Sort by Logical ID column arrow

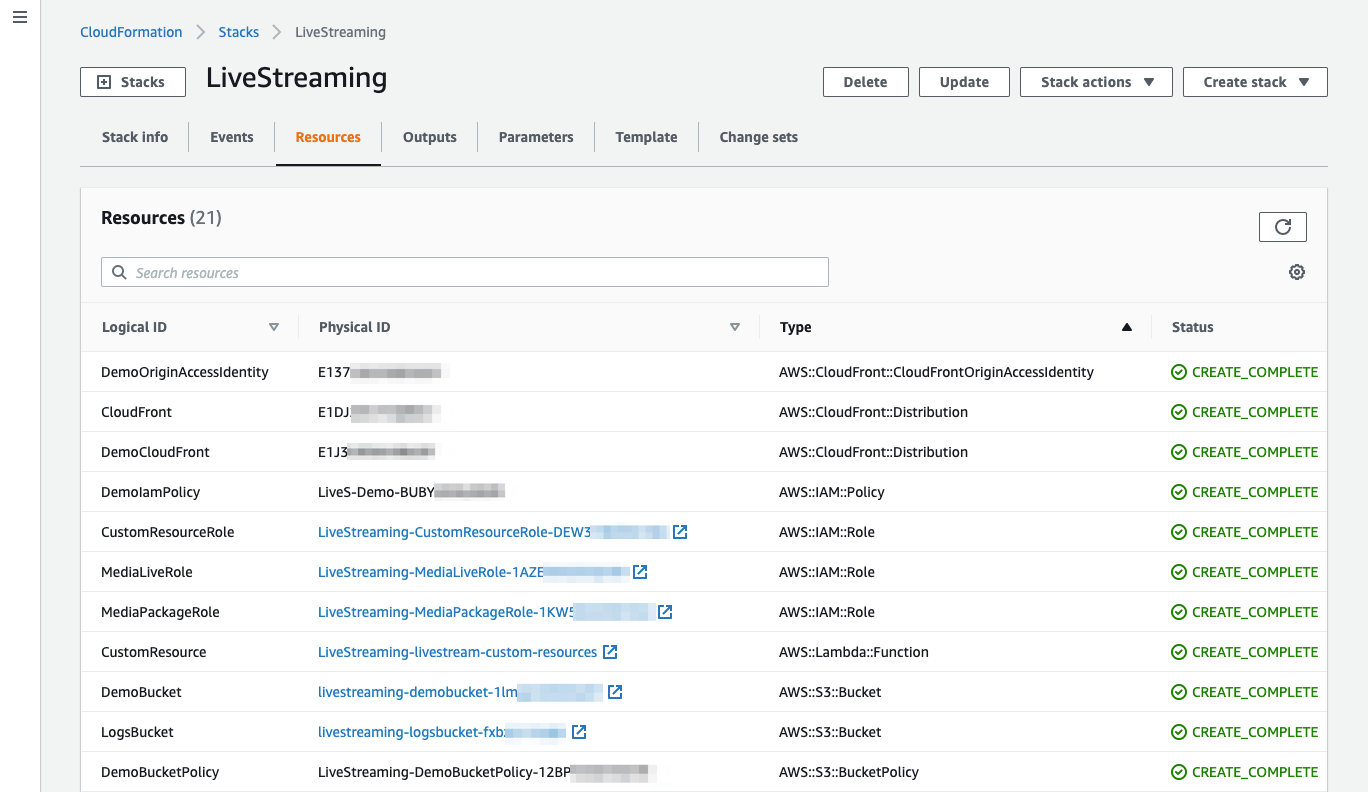pyautogui.click(x=274, y=327)
